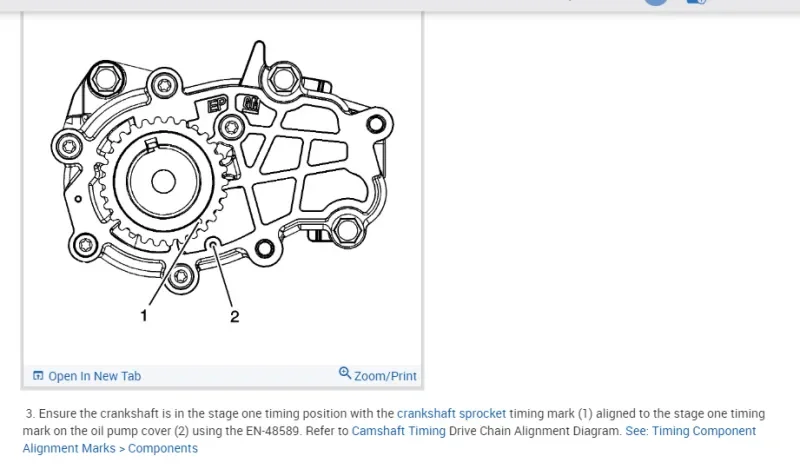Select the Zoom/Print text link
The height and width of the screenshot is (469, 800).
pyautogui.click(x=385, y=376)
